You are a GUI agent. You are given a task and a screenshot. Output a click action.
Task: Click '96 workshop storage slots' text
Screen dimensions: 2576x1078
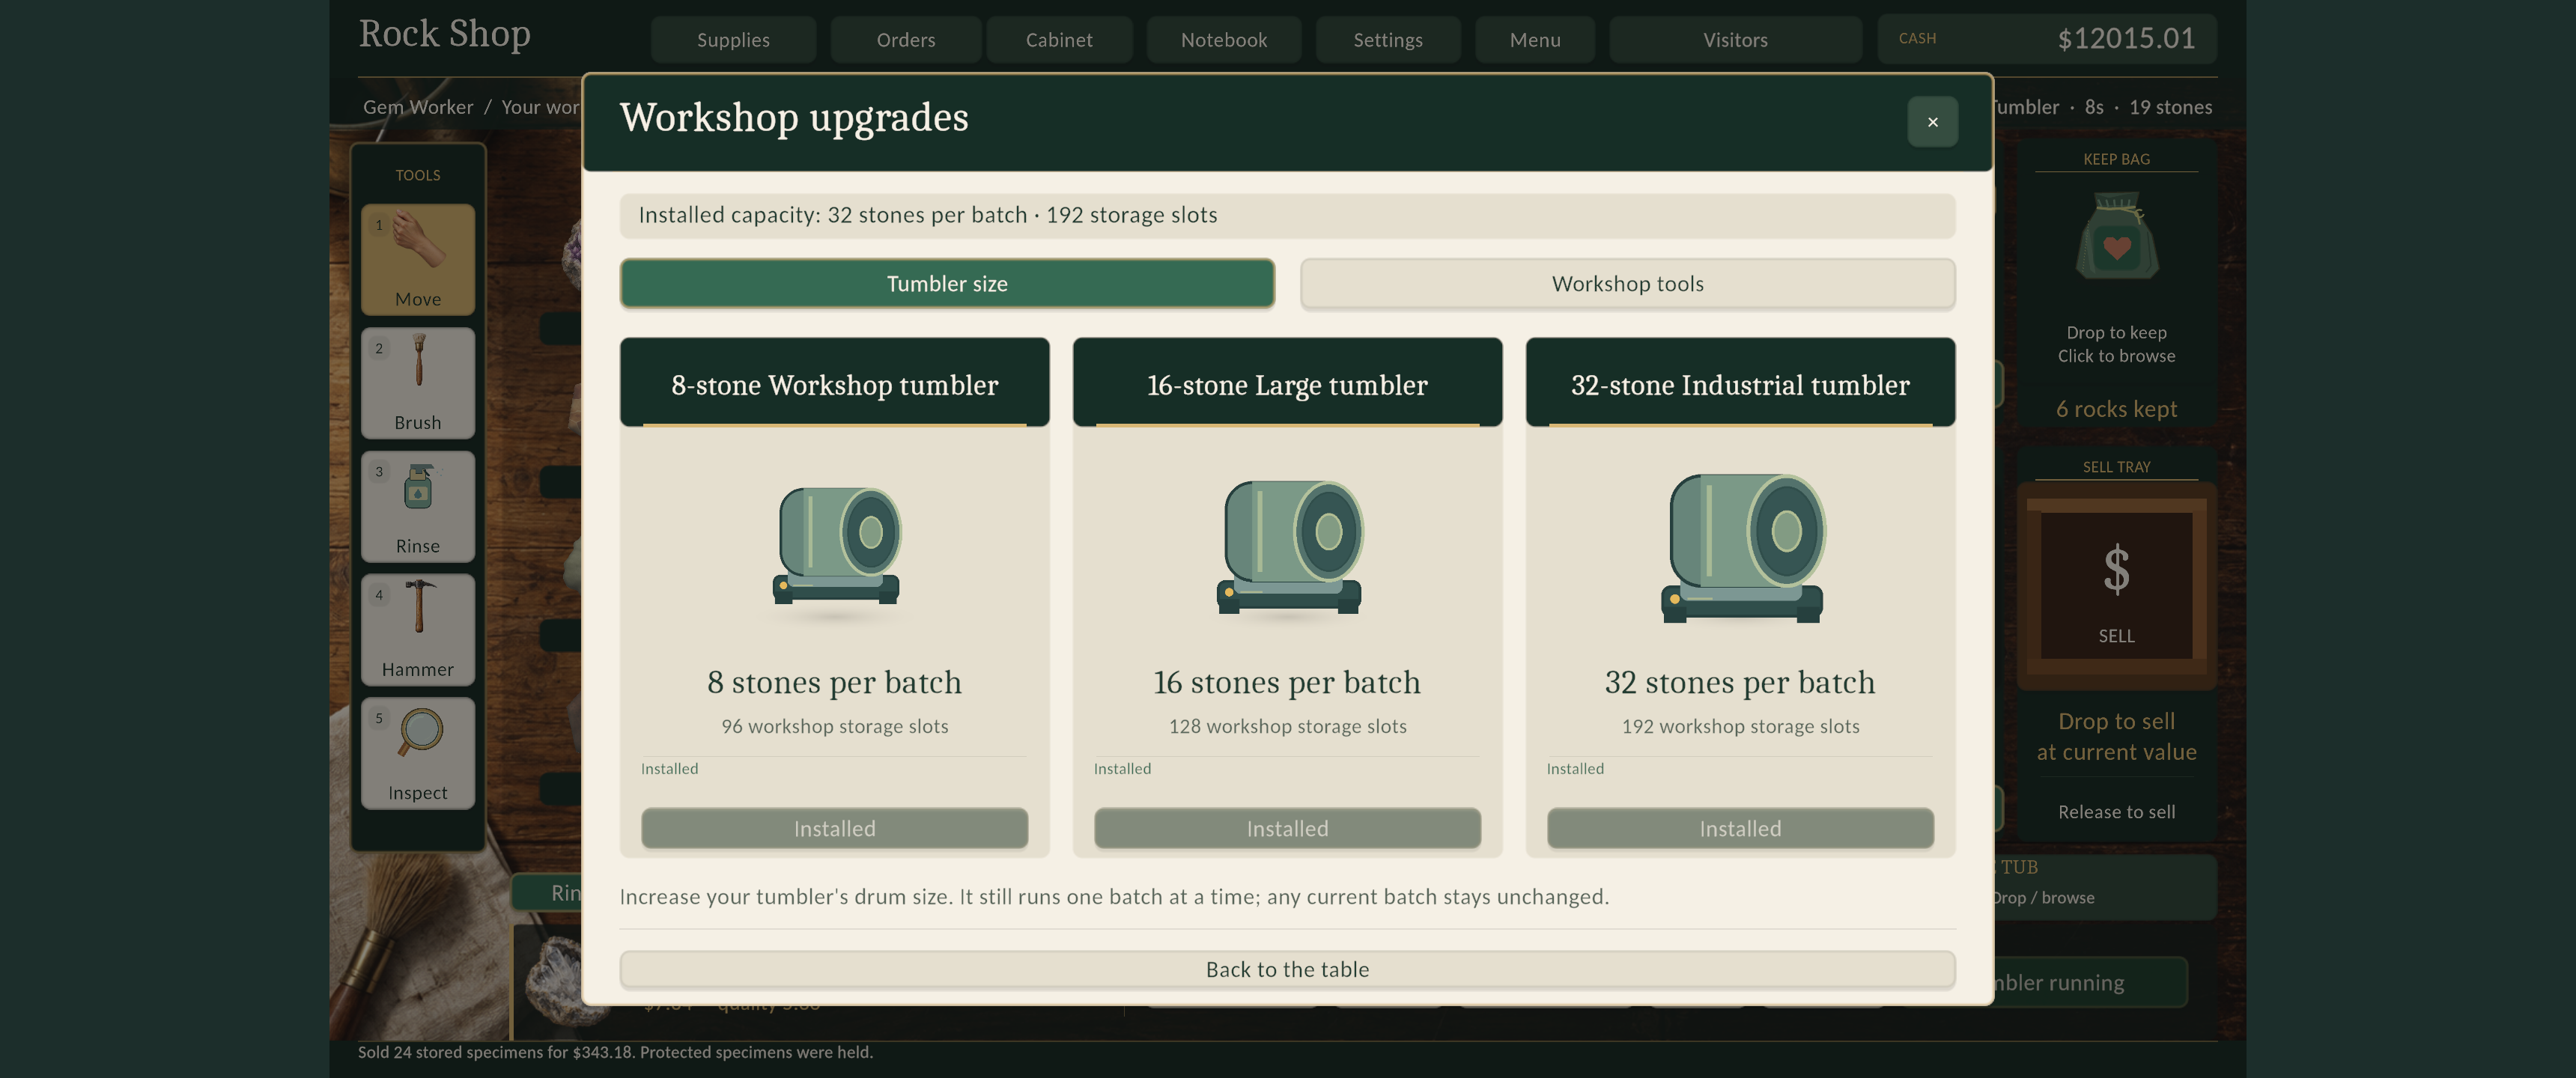[835, 727]
